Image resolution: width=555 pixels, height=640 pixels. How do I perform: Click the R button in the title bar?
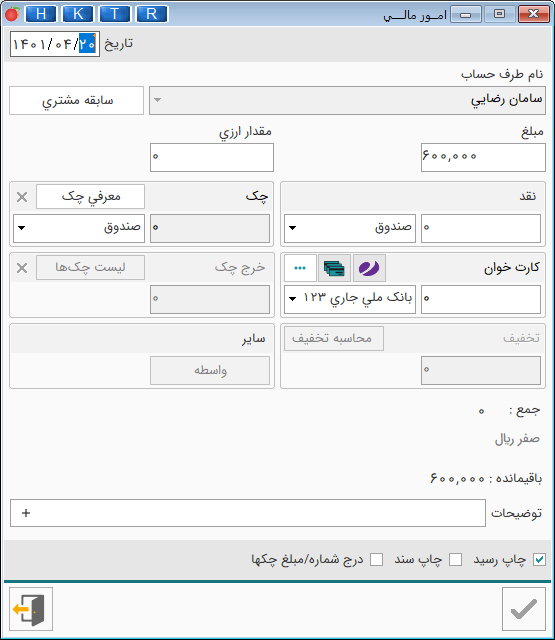click(x=151, y=14)
